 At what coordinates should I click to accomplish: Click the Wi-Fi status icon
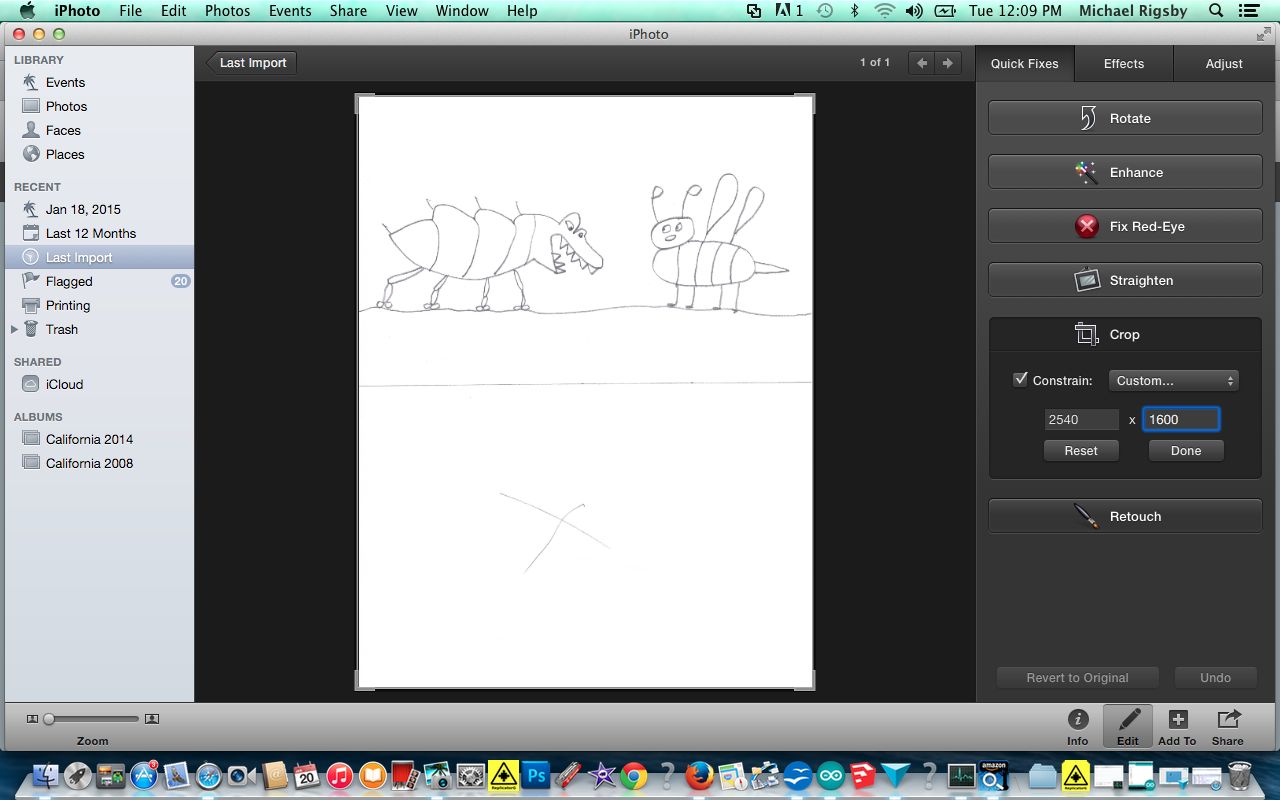(884, 11)
